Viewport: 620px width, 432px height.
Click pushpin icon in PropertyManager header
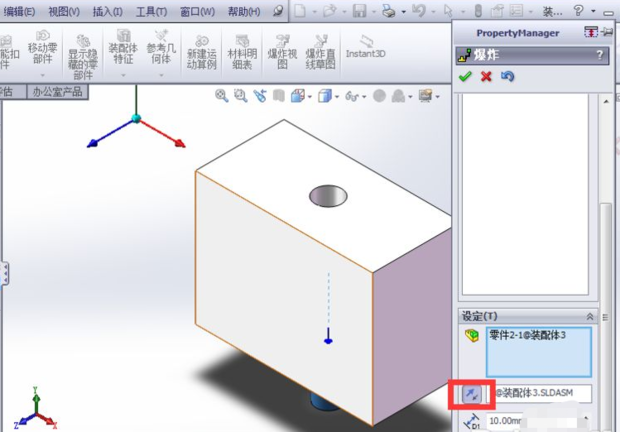click(x=607, y=32)
